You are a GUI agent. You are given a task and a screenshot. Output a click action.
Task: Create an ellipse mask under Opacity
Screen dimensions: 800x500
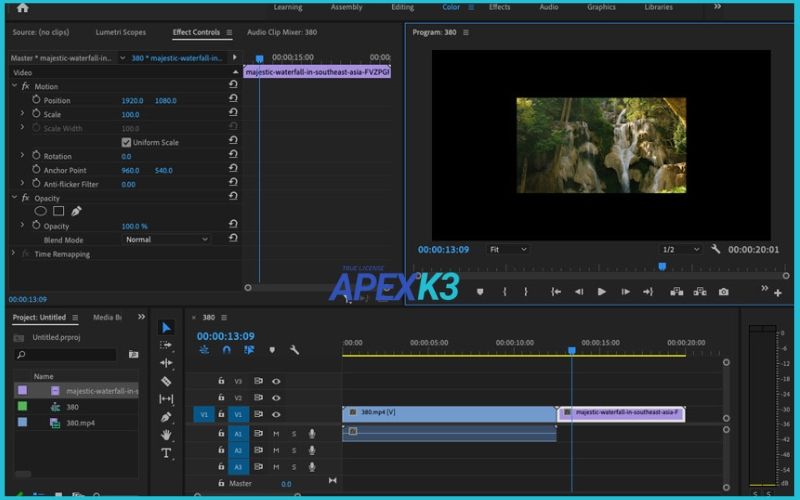pos(41,211)
